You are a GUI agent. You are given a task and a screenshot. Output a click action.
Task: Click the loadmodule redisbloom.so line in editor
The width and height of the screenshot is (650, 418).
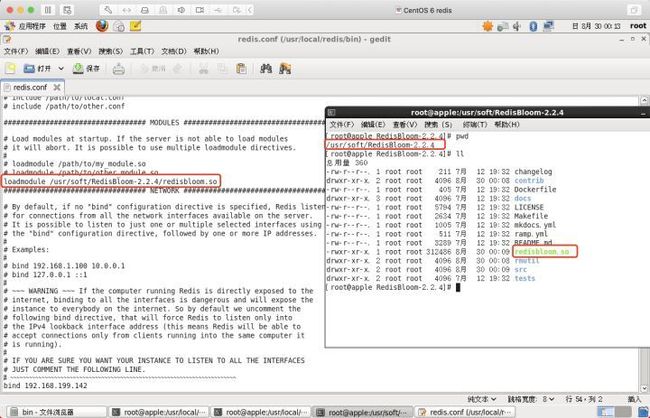click(x=111, y=181)
